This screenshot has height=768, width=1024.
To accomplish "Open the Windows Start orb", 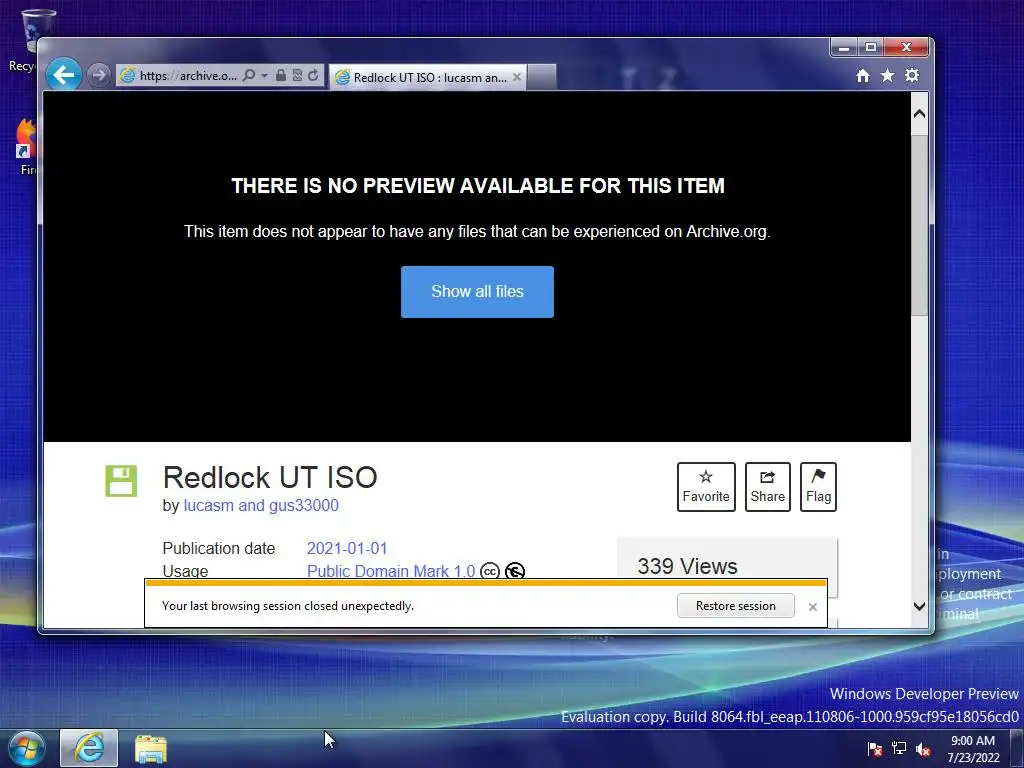I will 27,748.
